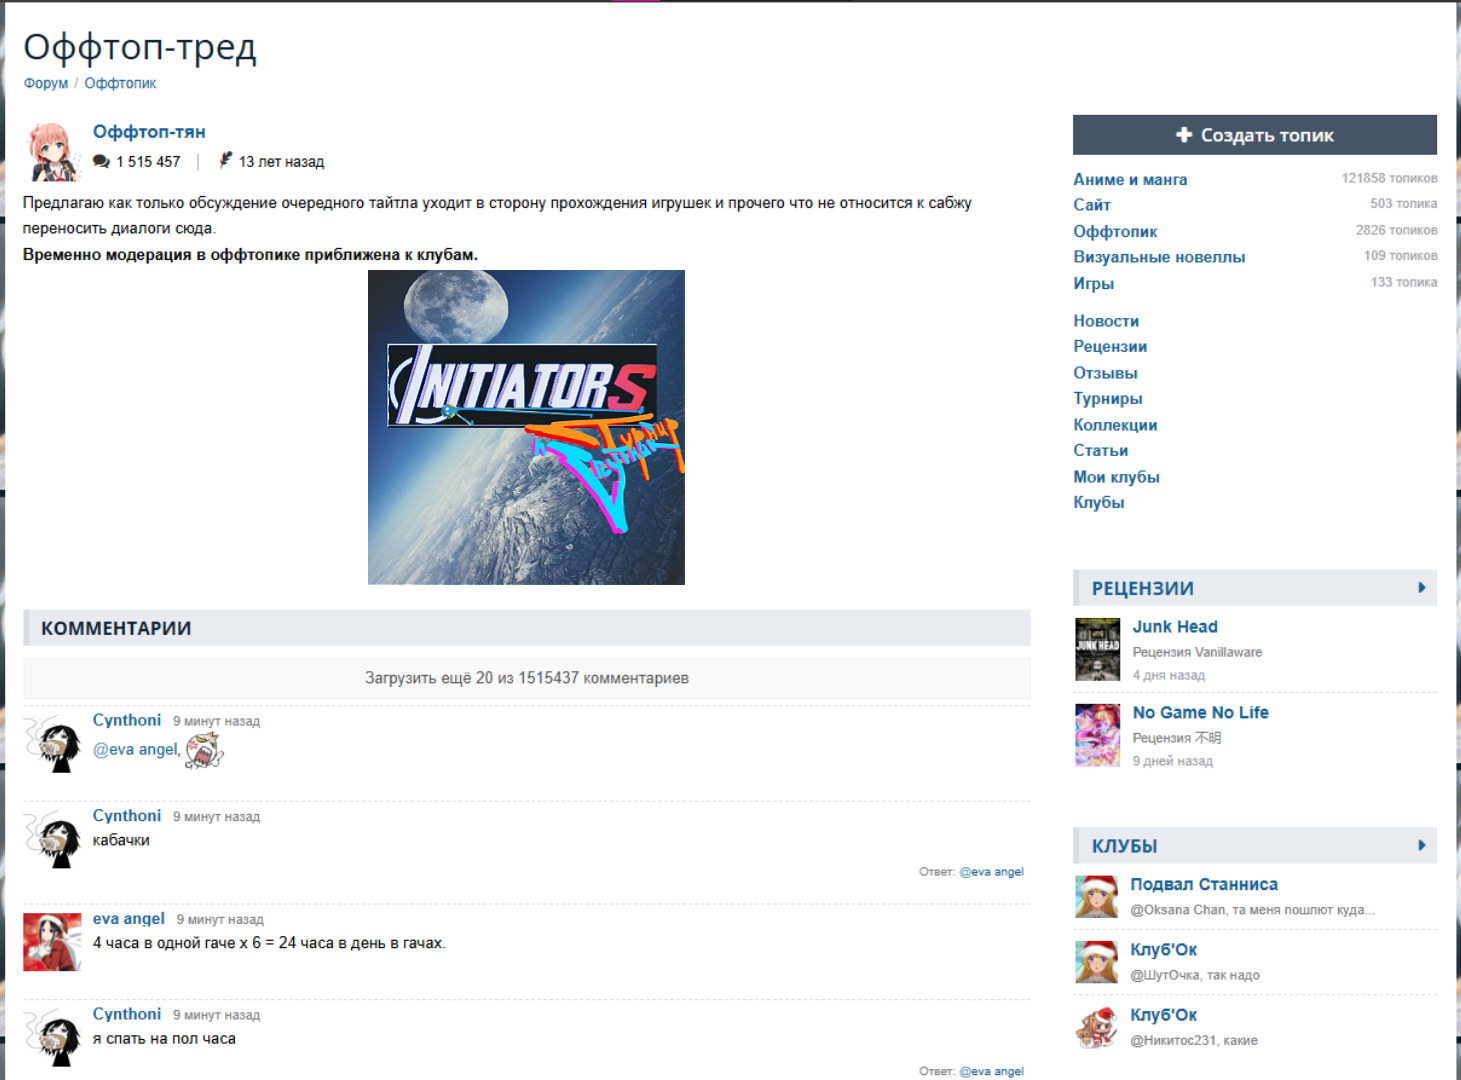Click eva angel's Santa avatar
This screenshot has width=1461, height=1080.
(x=52, y=942)
